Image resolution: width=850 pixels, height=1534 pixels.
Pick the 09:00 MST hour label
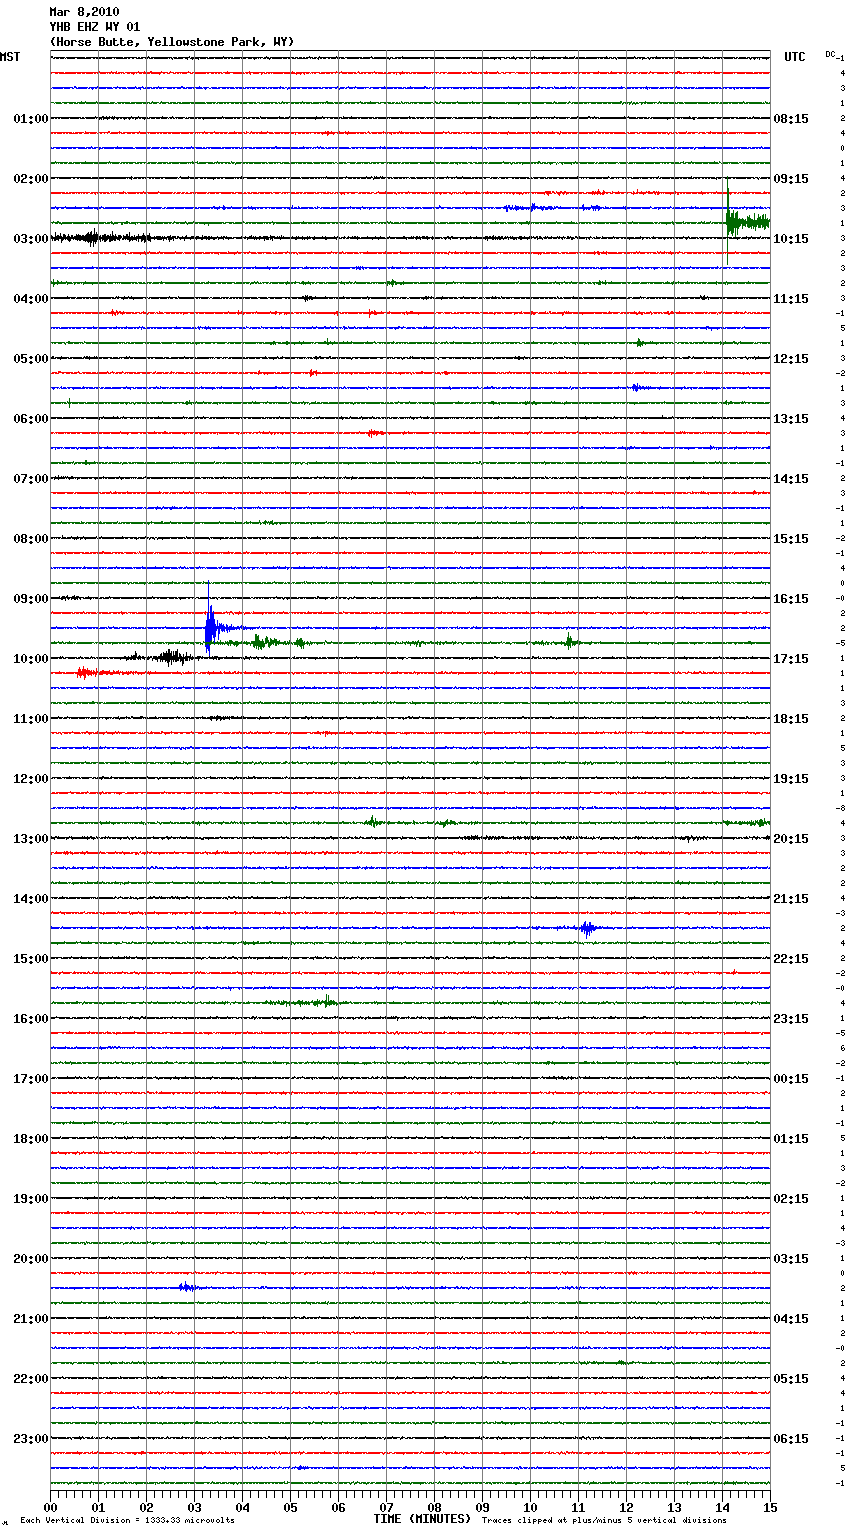pyautogui.click(x=31, y=599)
